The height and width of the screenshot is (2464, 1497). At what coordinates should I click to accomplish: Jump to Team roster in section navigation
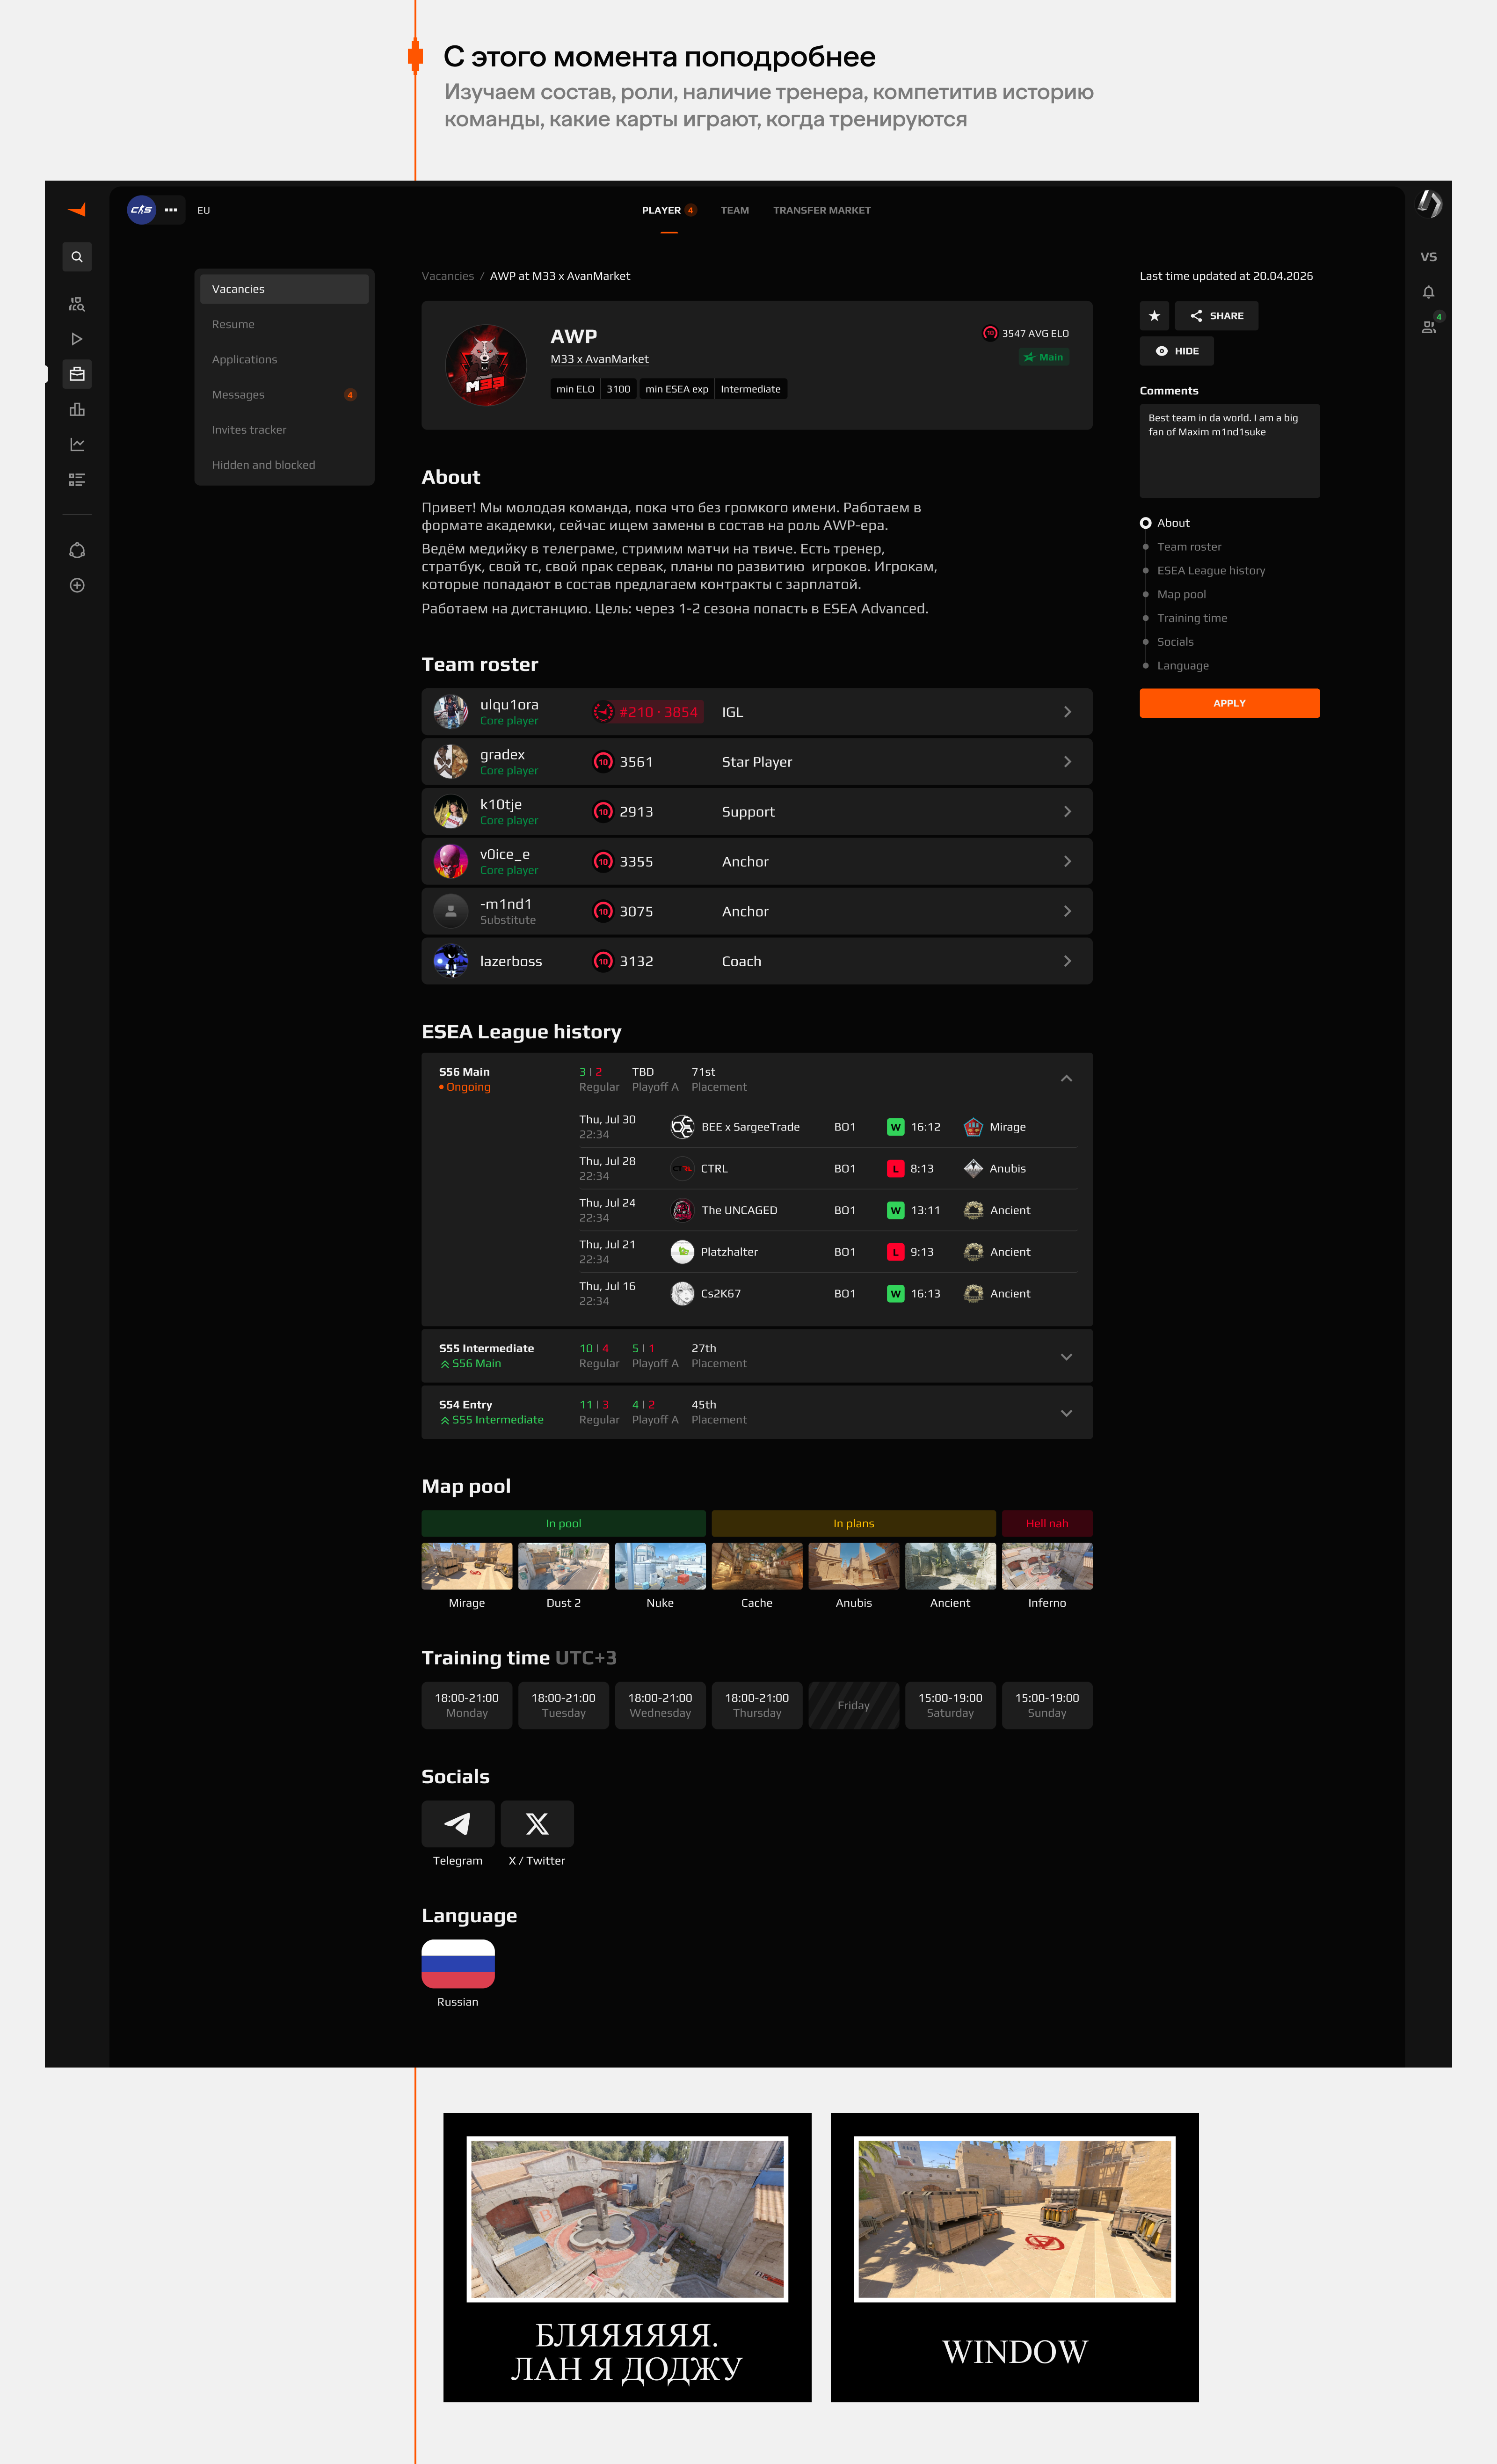pyautogui.click(x=1189, y=547)
